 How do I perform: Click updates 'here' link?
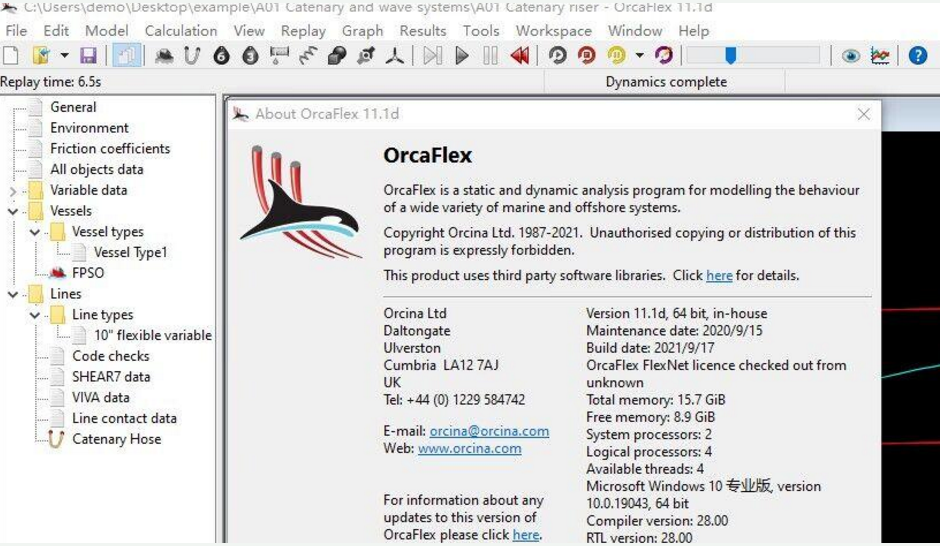pos(526,535)
